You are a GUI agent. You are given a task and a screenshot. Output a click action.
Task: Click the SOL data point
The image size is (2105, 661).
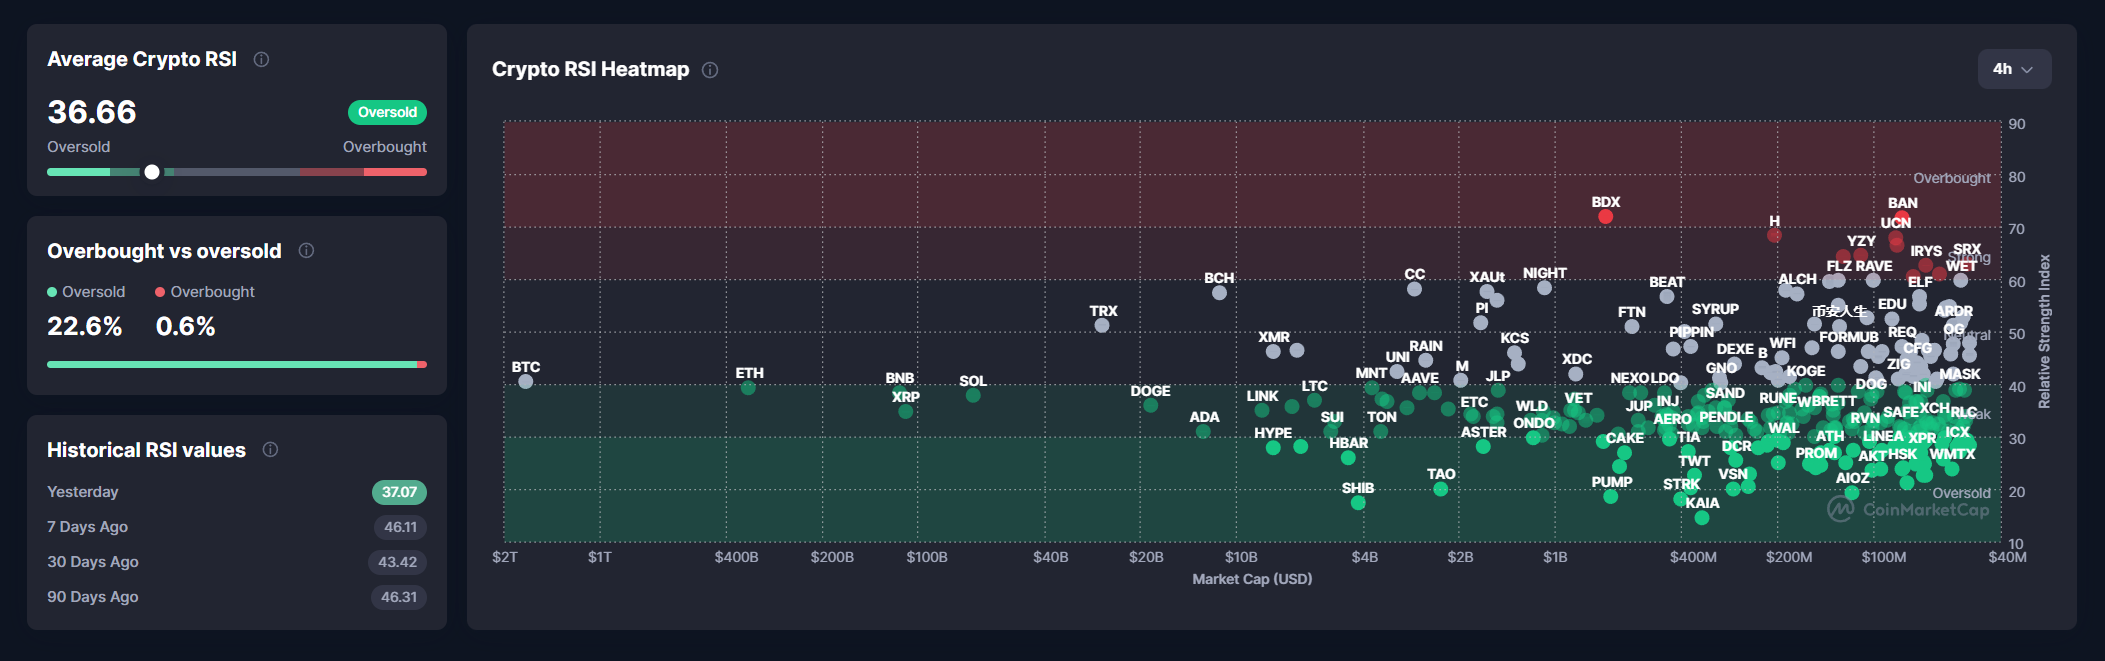(973, 396)
